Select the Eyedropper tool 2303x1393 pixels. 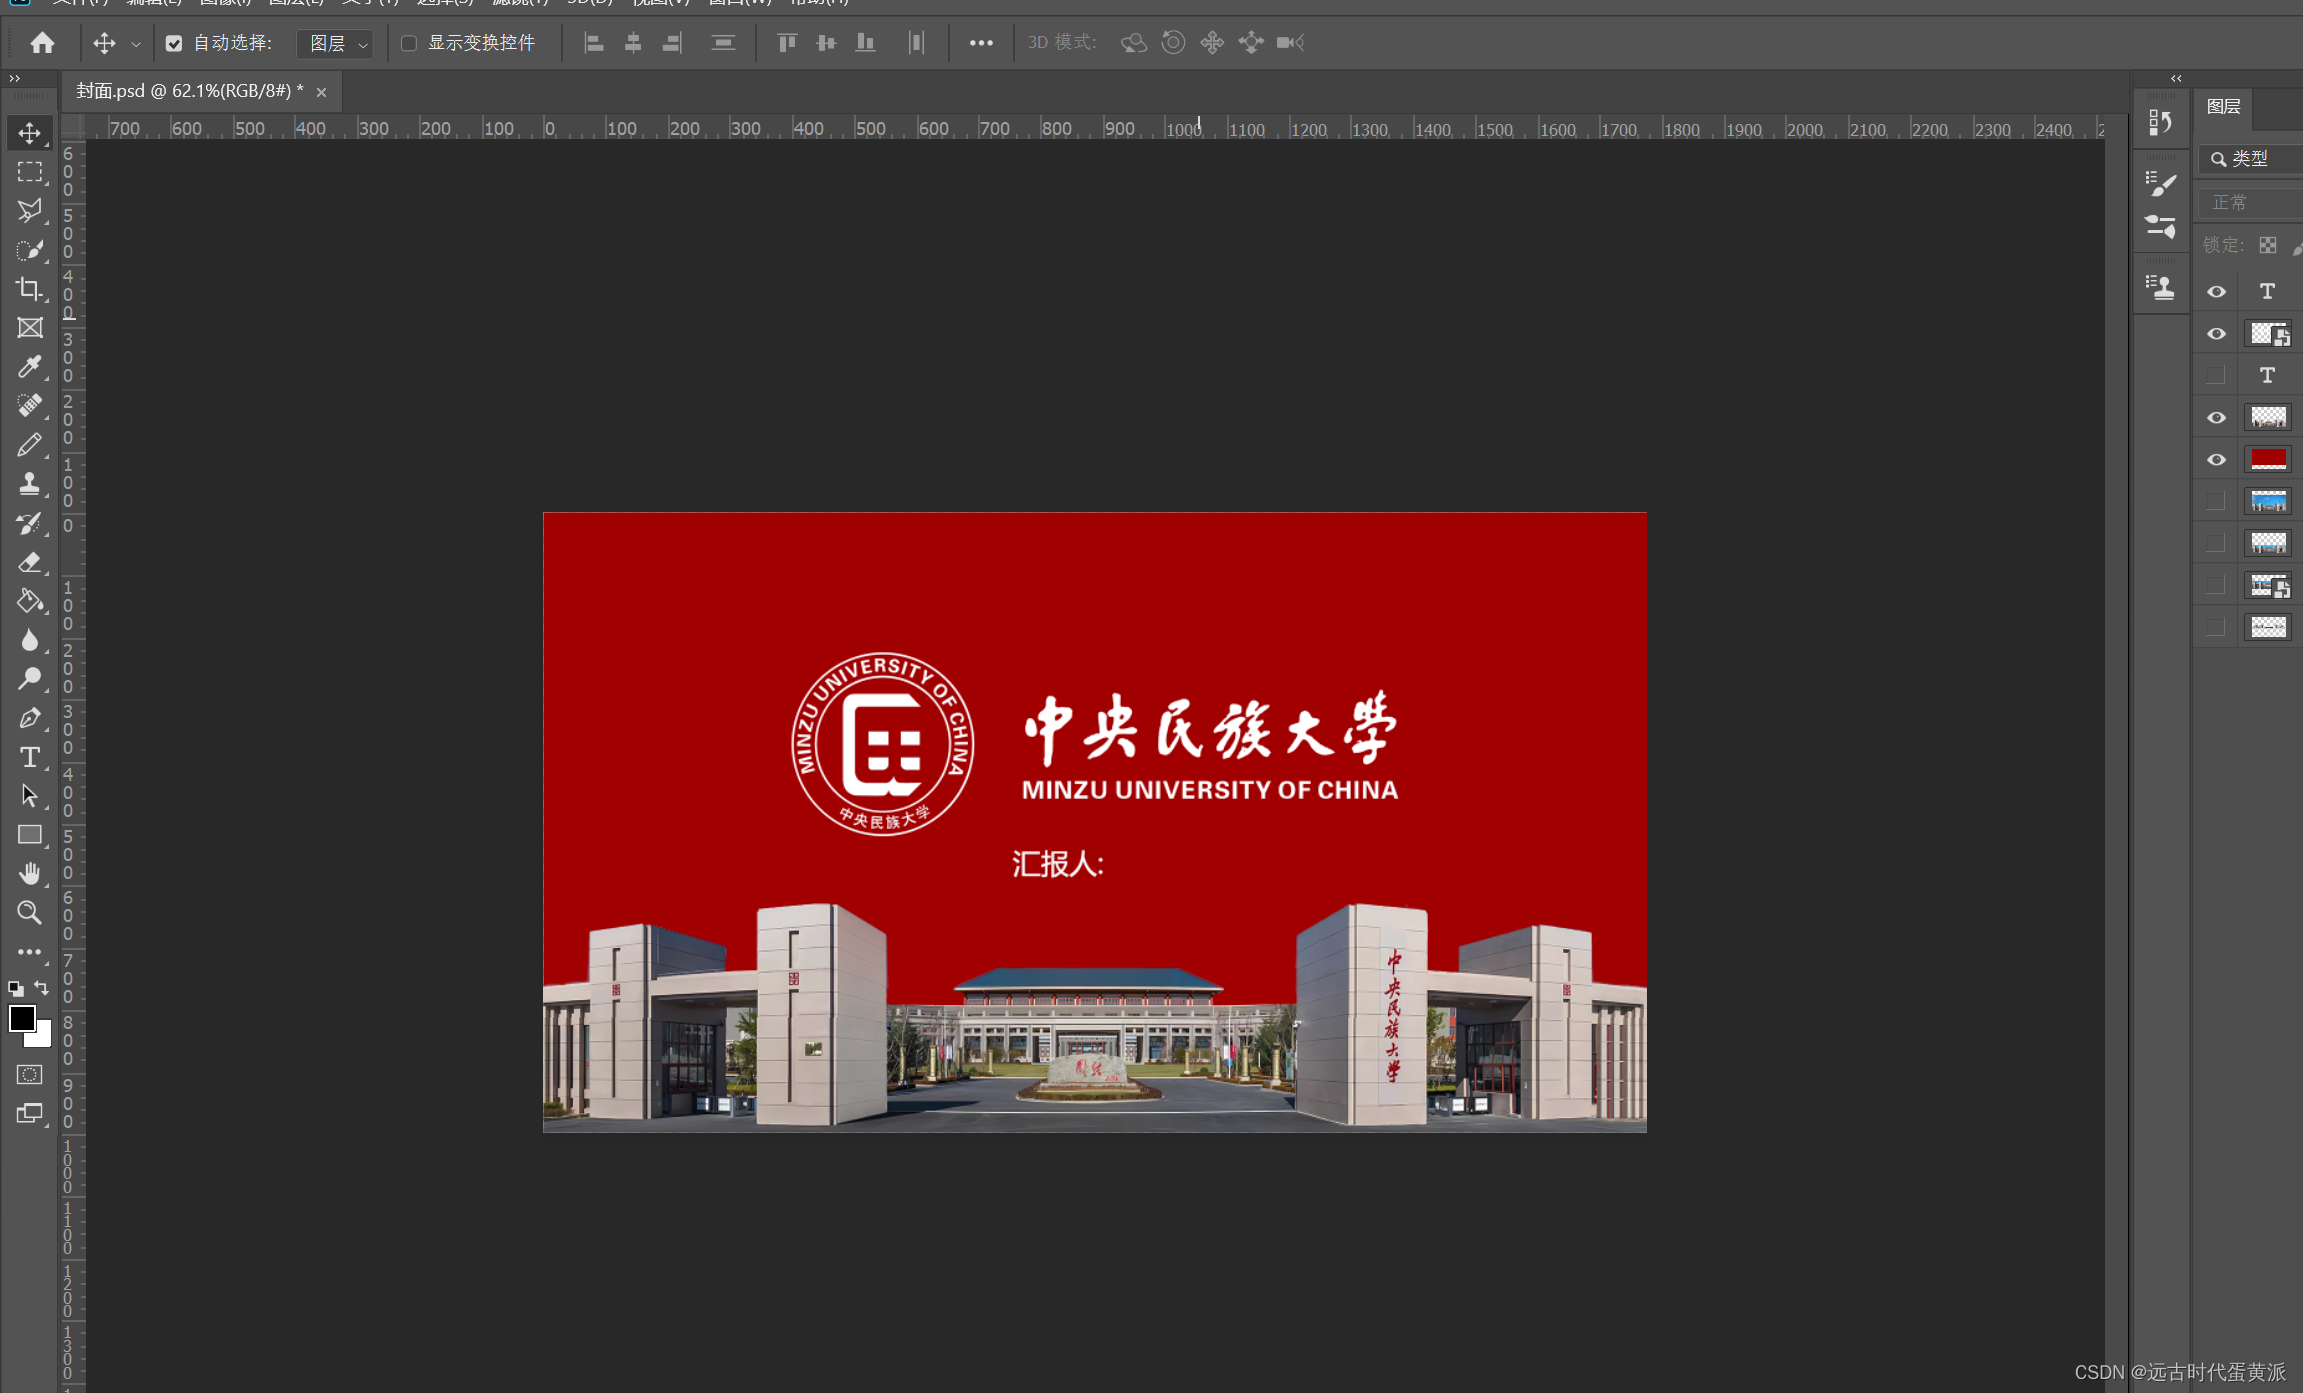coord(29,367)
